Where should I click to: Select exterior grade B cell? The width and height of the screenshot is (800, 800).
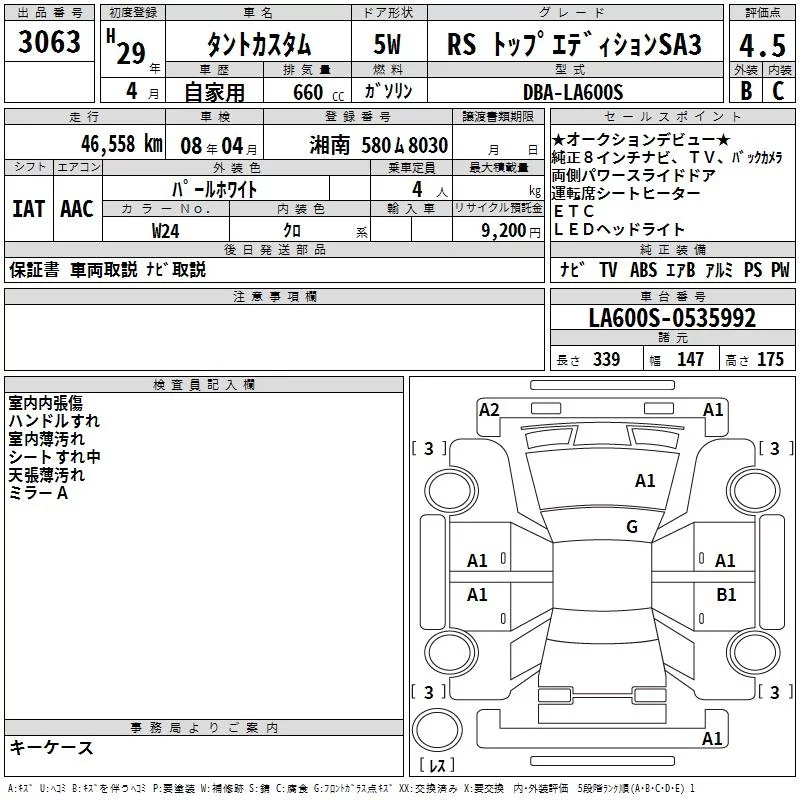tap(745, 91)
